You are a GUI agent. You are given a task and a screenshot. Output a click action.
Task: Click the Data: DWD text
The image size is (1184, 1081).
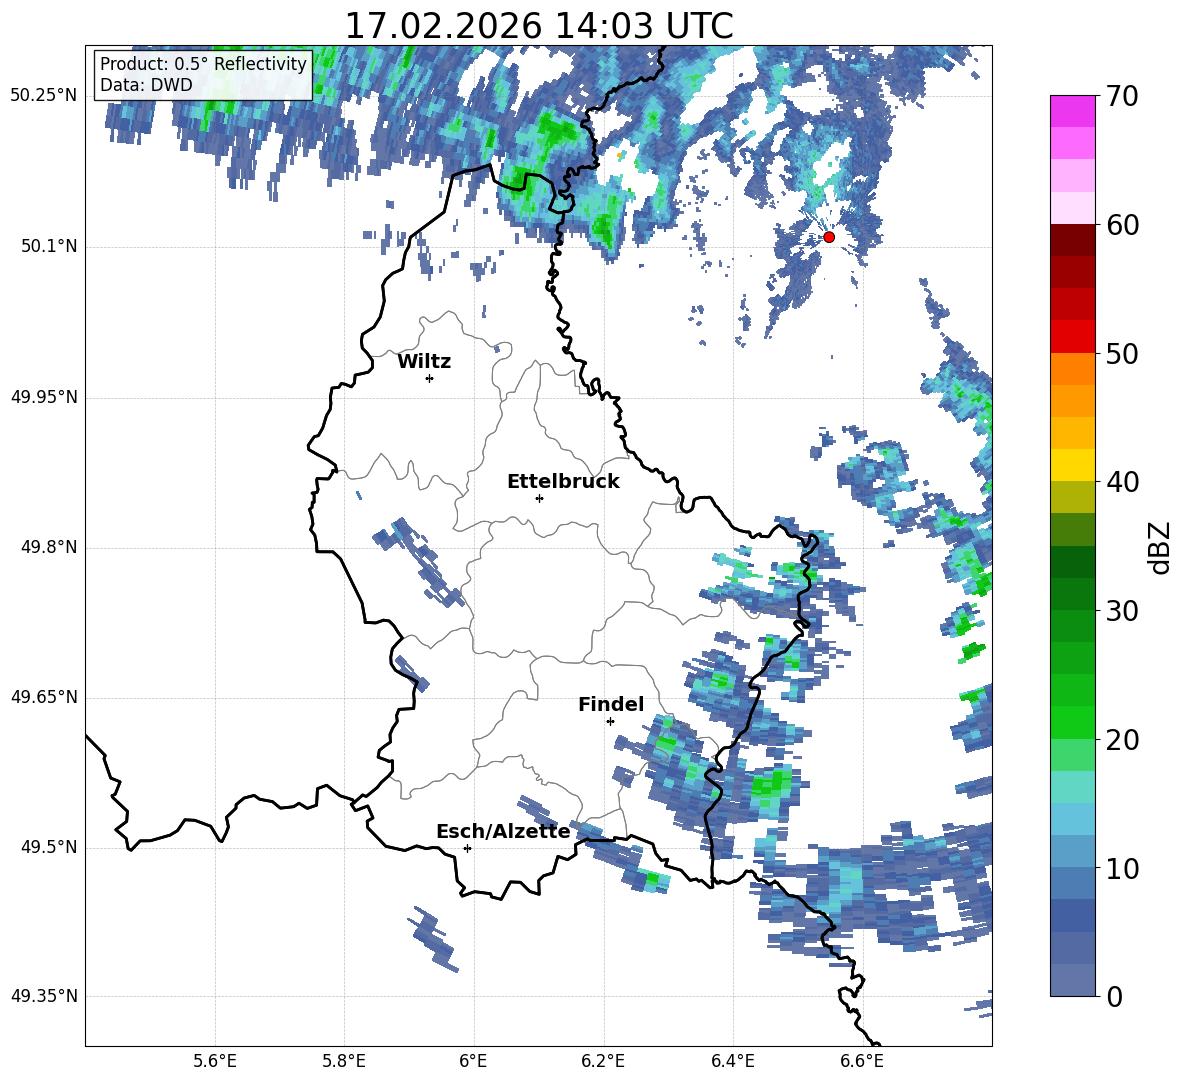[x=146, y=85]
